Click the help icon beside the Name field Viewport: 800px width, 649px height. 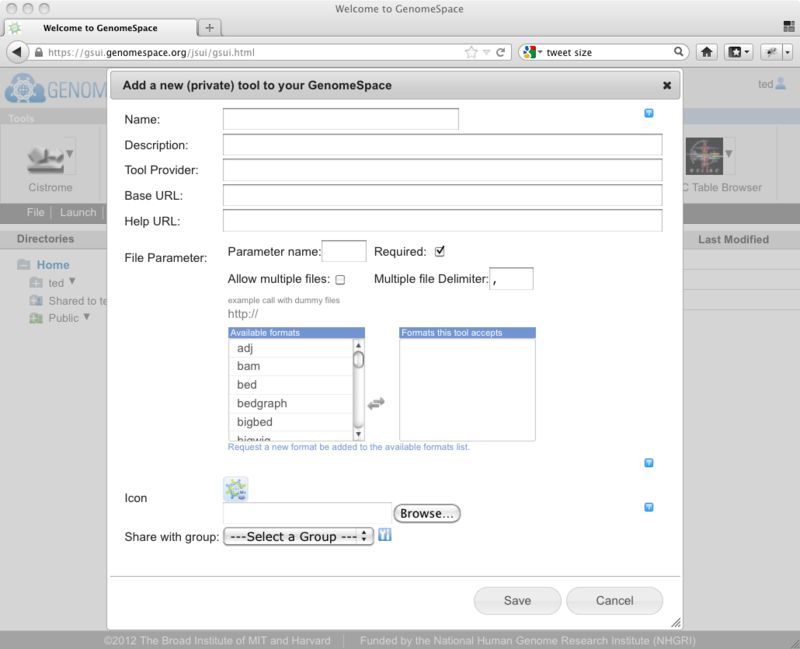pos(648,113)
